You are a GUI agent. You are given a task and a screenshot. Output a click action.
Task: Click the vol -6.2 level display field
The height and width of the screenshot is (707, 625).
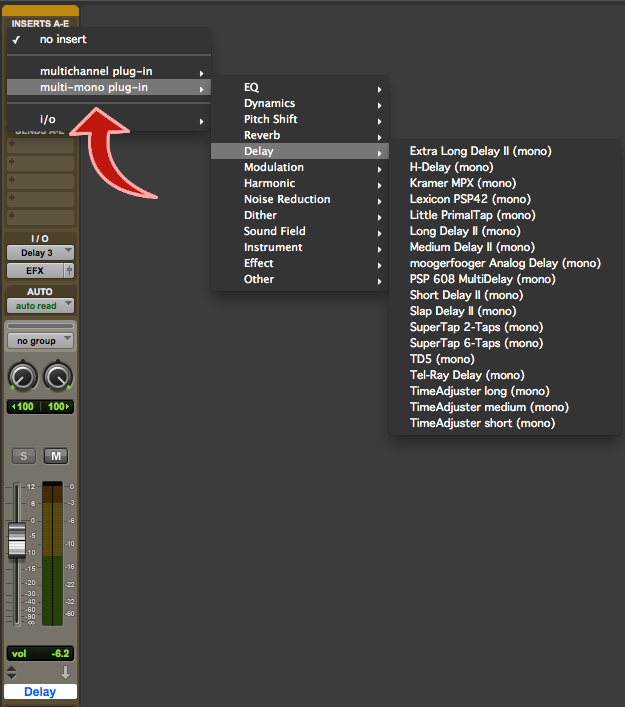(40, 654)
